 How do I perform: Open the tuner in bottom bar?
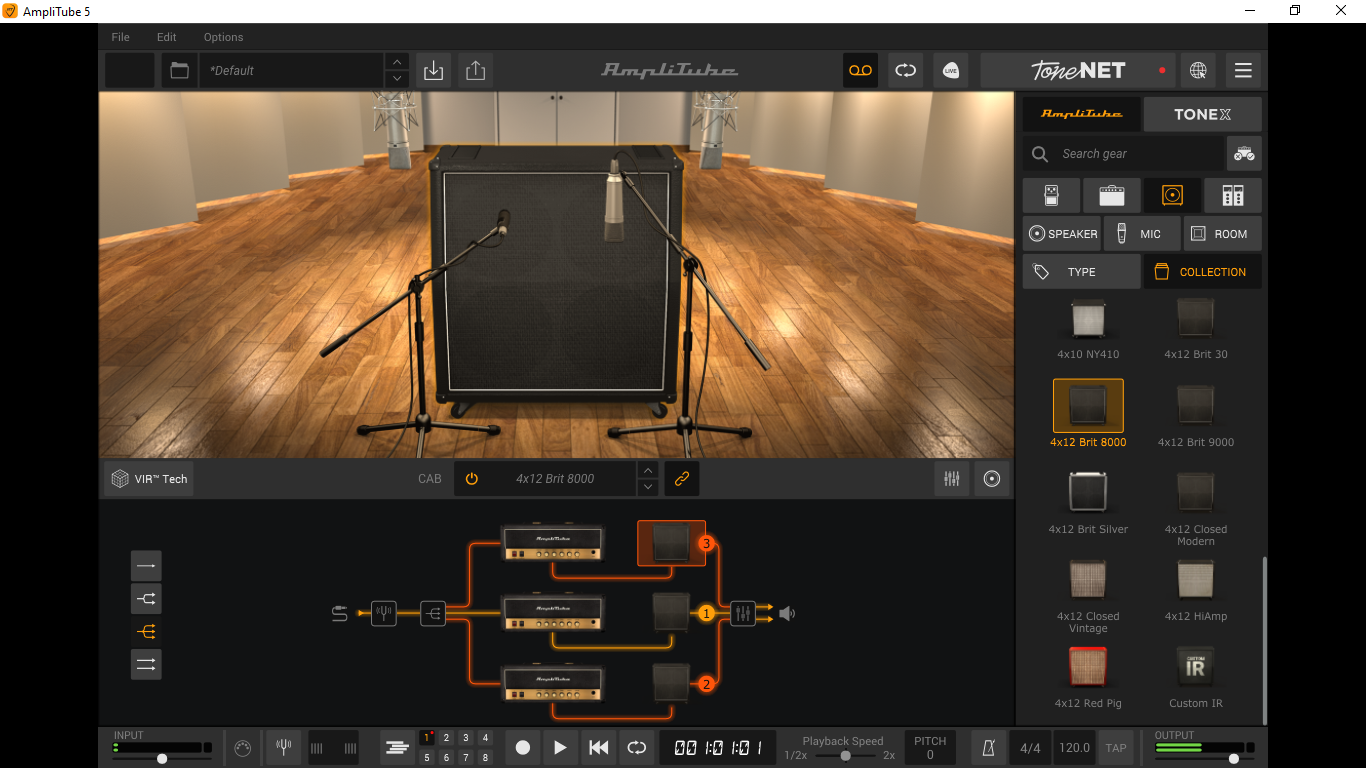284,748
